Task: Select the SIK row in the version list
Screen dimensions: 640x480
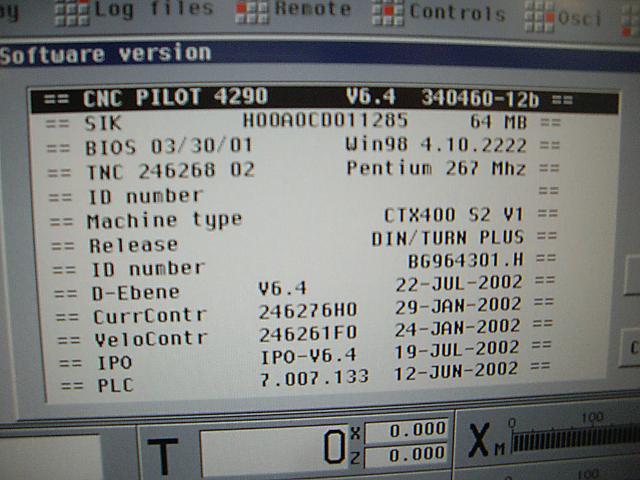Action: click(x=308, y=122)
